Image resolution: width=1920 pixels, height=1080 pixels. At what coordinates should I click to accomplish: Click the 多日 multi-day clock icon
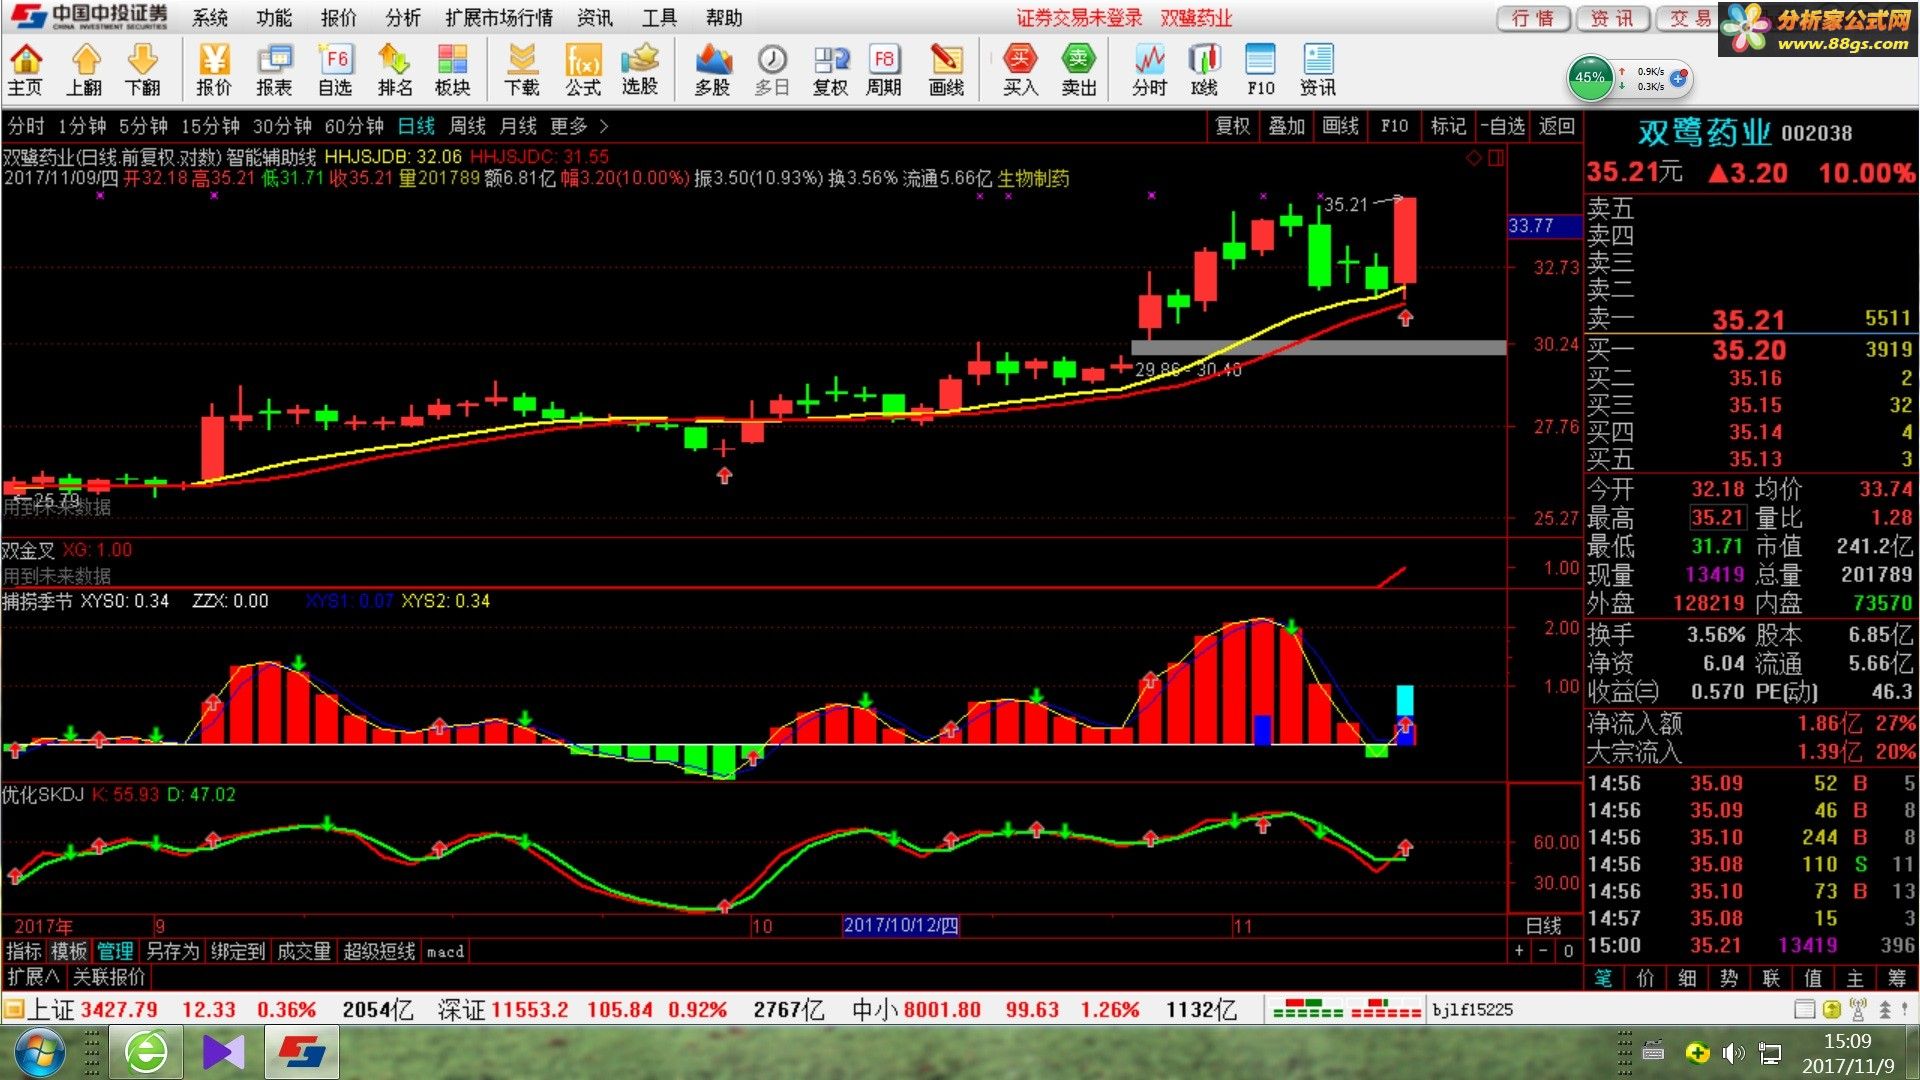772,70
